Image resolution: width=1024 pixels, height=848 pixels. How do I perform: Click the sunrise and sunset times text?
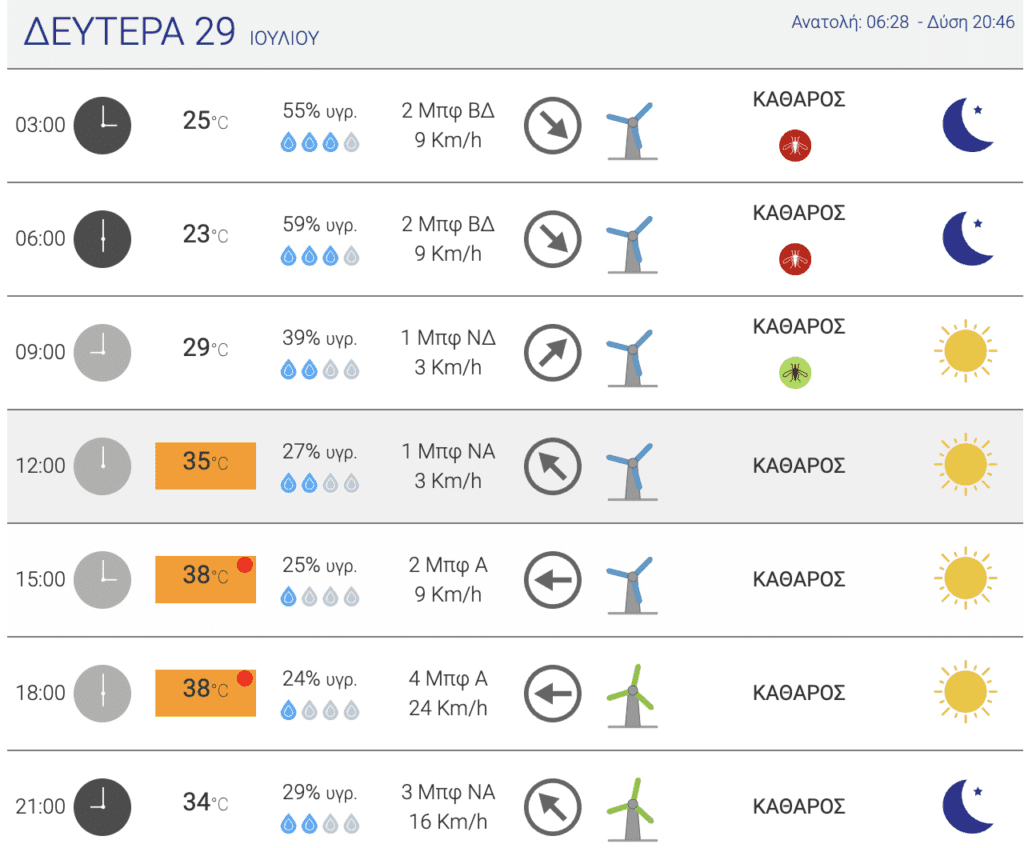tap(903, 22)
